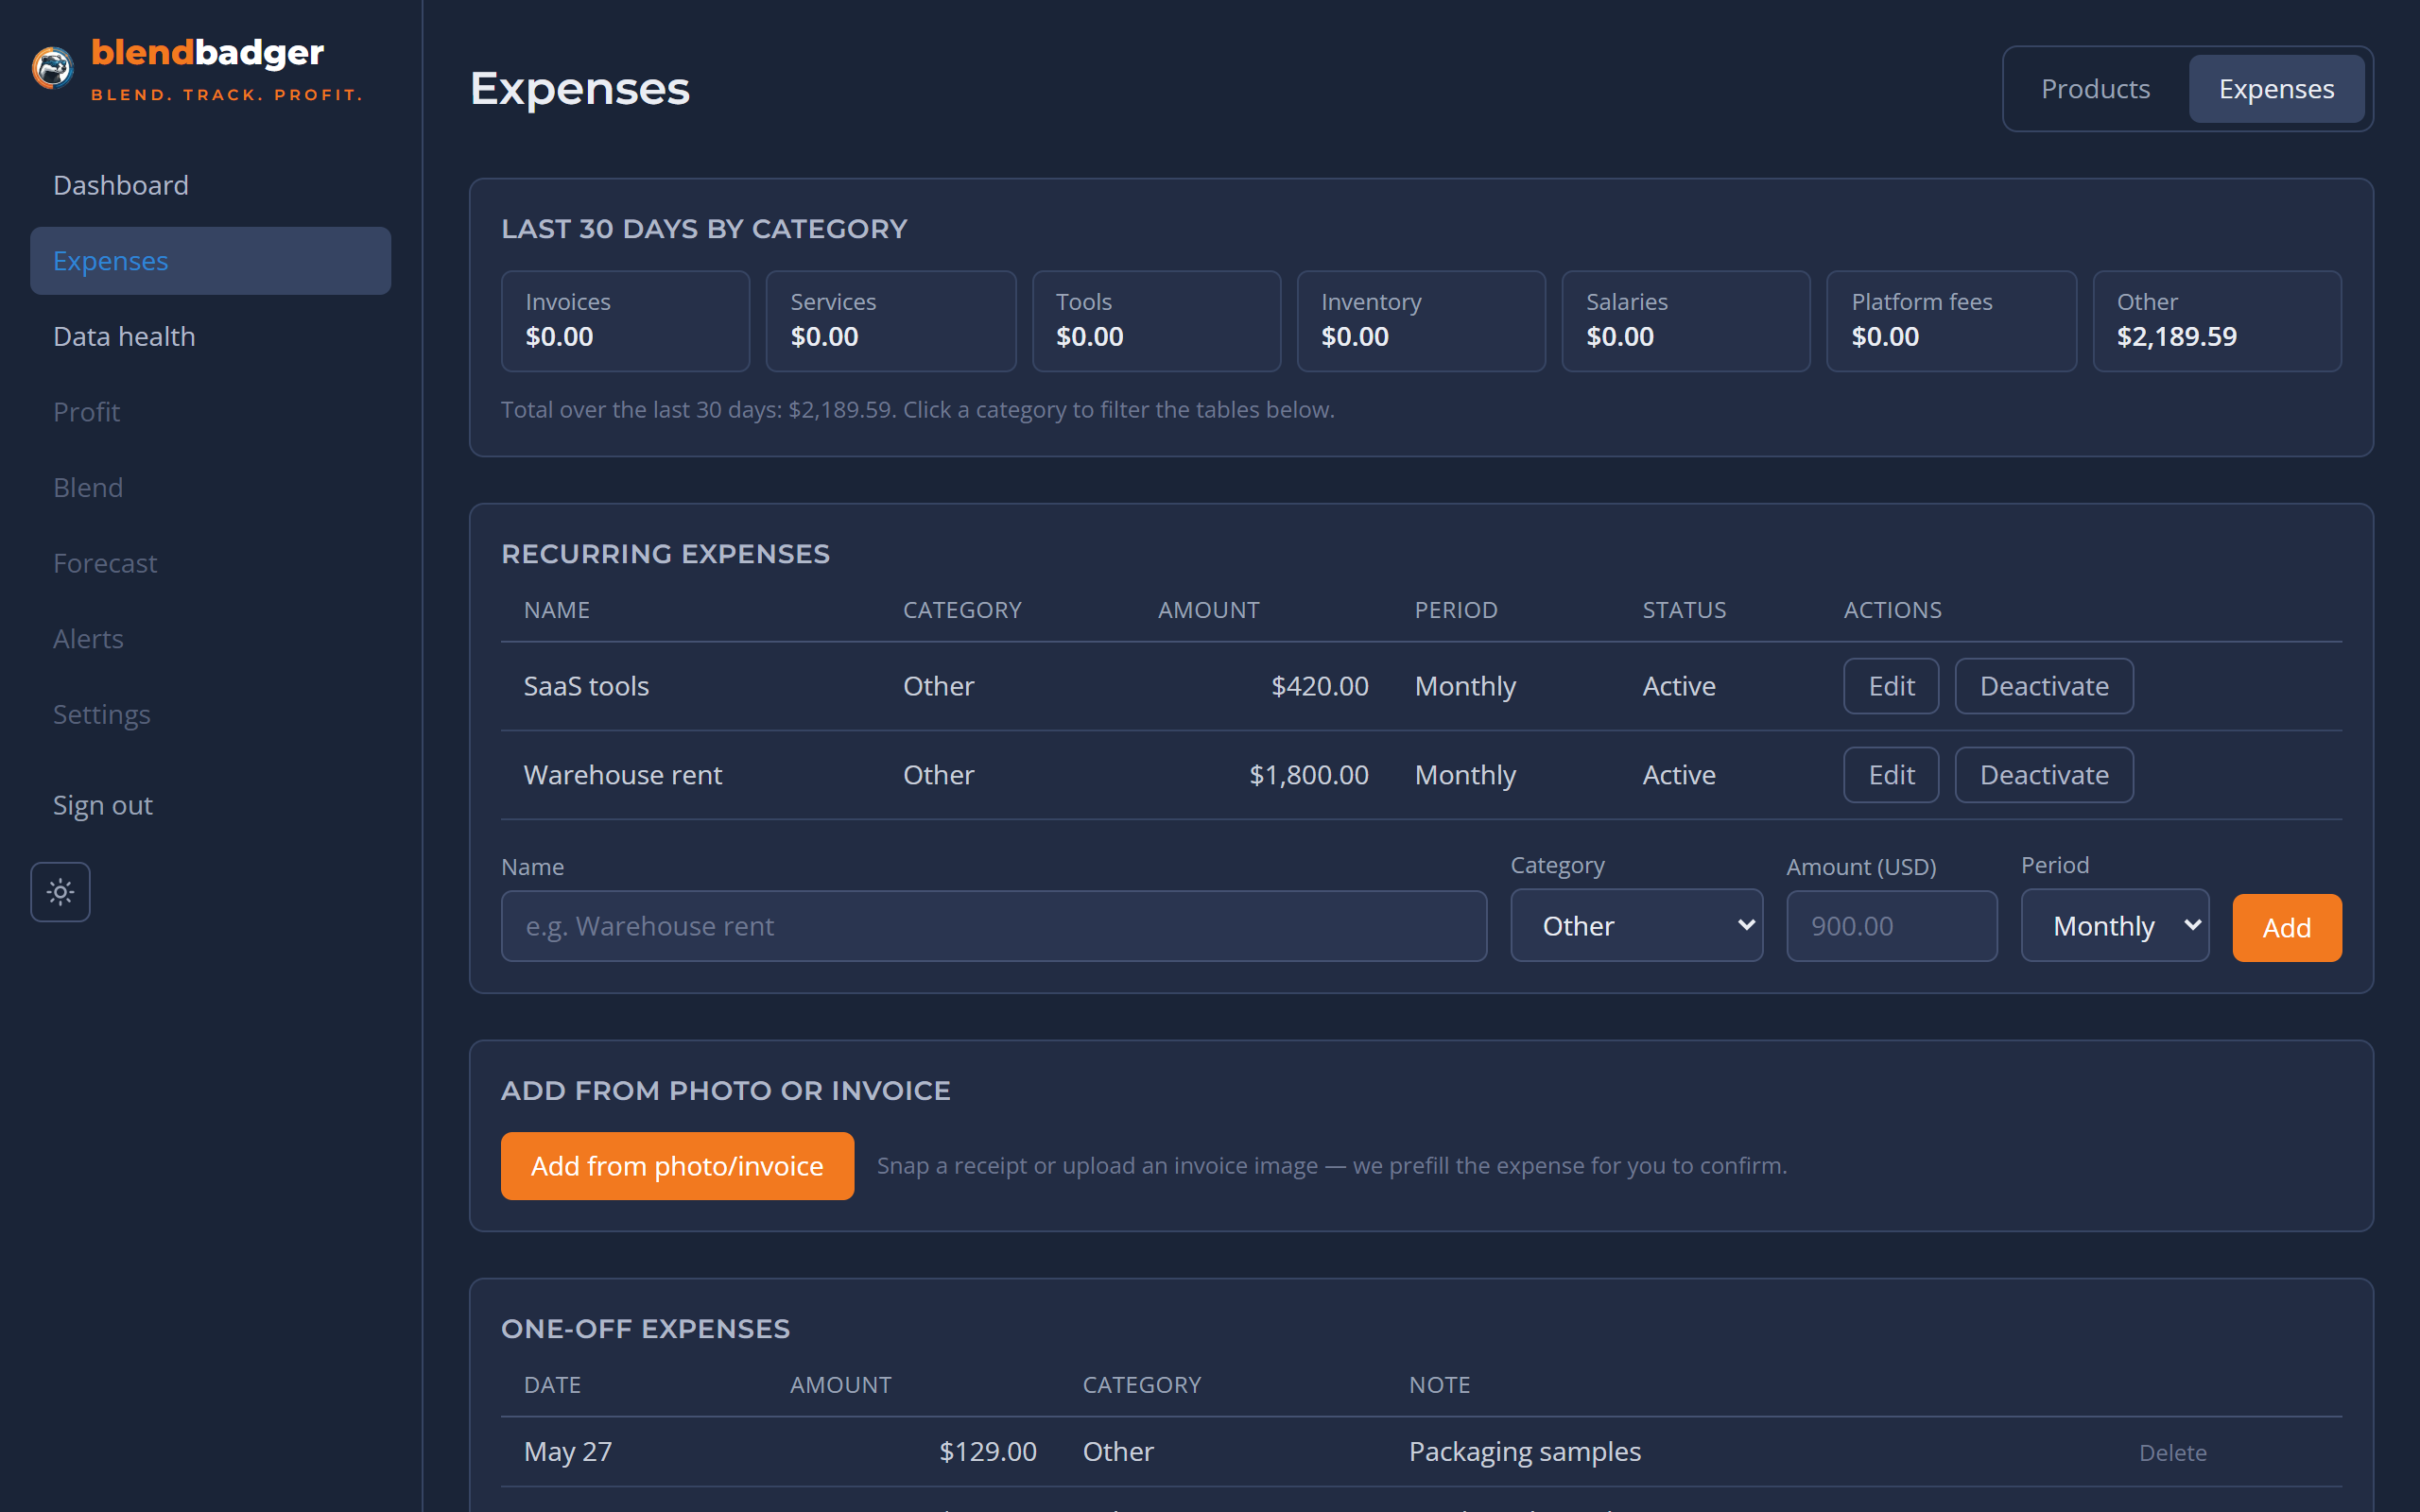Filter by the Services category card

pos(890,321)
